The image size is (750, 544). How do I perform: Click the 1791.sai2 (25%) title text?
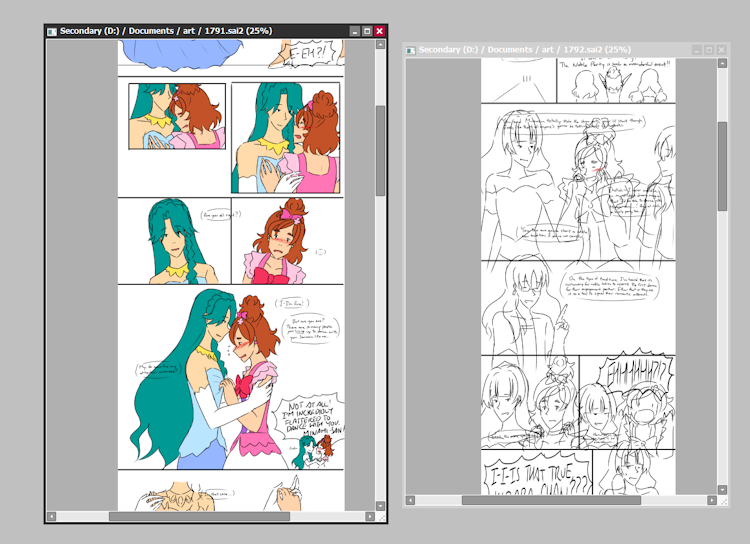pyautogui.click(x=238, y=31)
